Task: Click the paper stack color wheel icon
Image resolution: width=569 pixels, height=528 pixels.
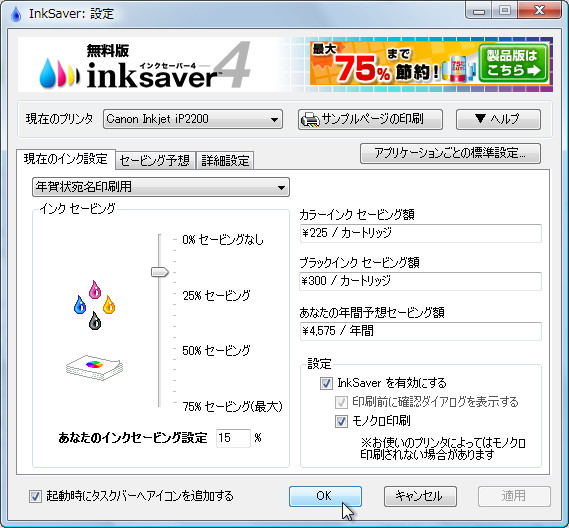Action: click(x=94, y=367)
